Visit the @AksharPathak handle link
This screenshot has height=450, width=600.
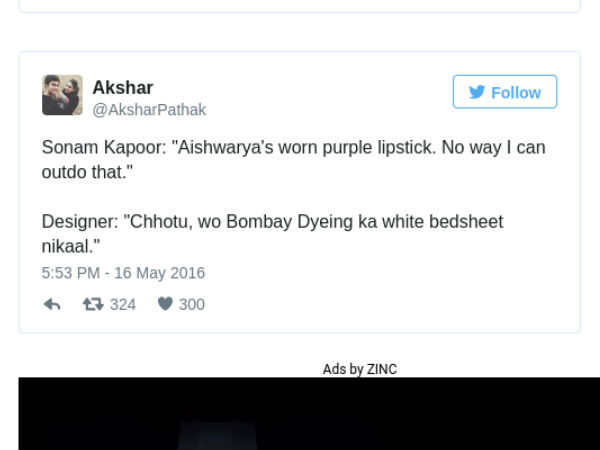tap(149, 110)
